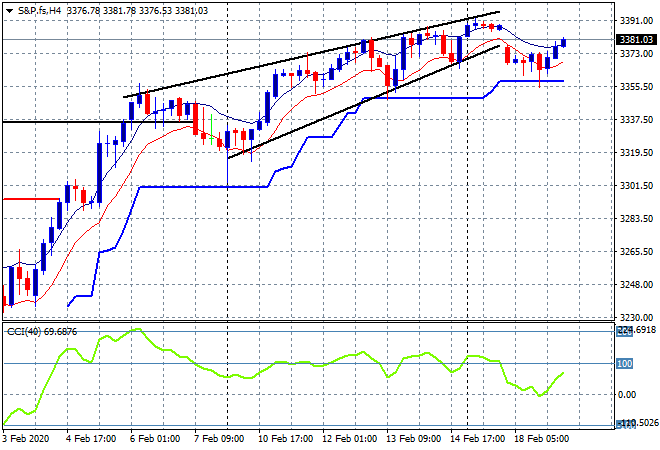The height and width of the screenshot is (450, 660).
Task: Click the 18 Feb 05:00 time label
Action: pyautogui.click(x=541, y=439)
